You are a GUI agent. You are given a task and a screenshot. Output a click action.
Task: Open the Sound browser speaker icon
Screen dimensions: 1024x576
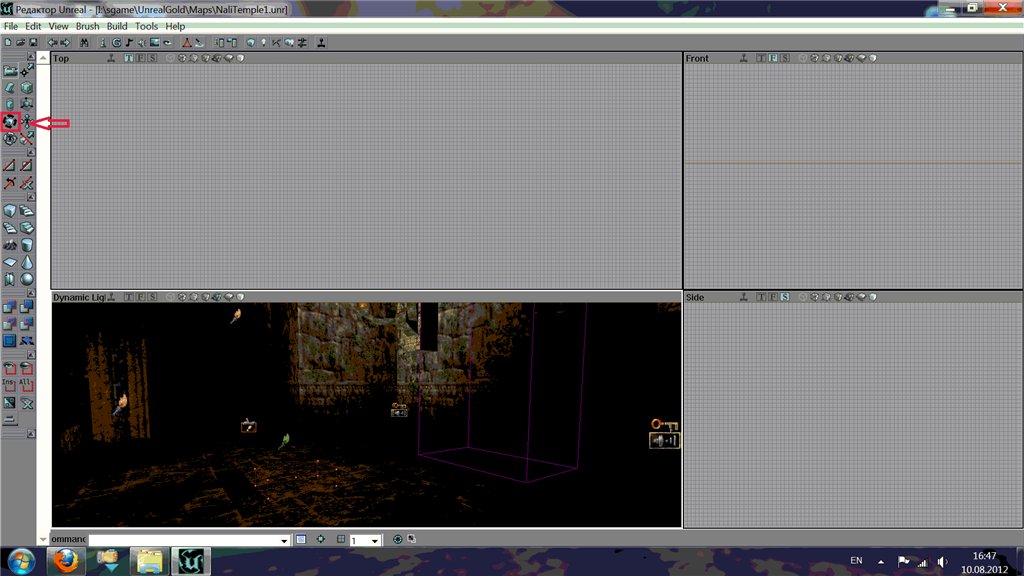tap(141, 42)
